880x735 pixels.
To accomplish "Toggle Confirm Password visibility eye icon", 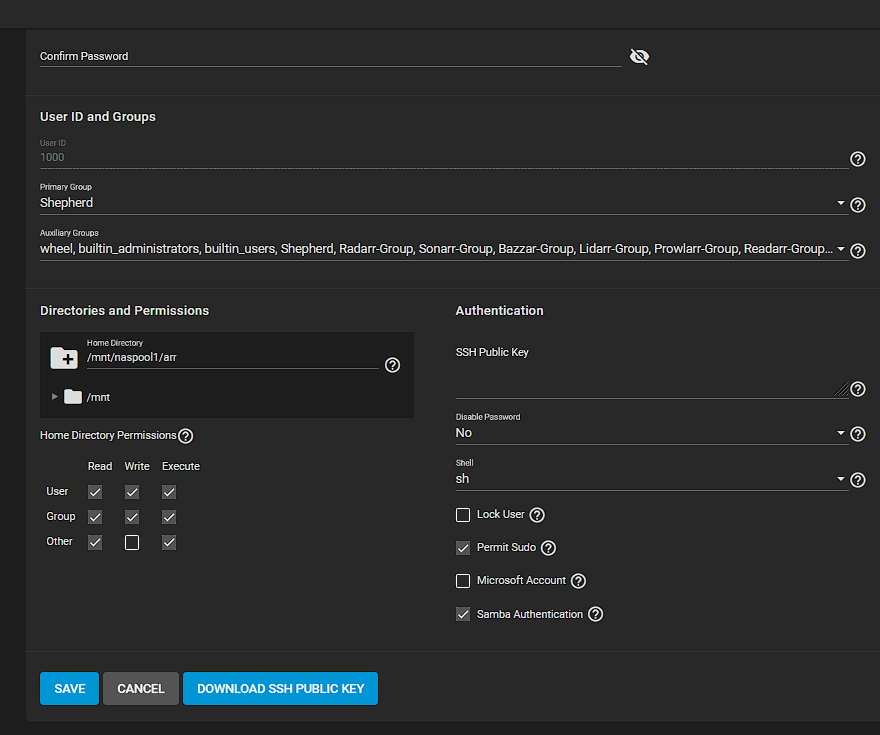I will click(x=640, y=57).
